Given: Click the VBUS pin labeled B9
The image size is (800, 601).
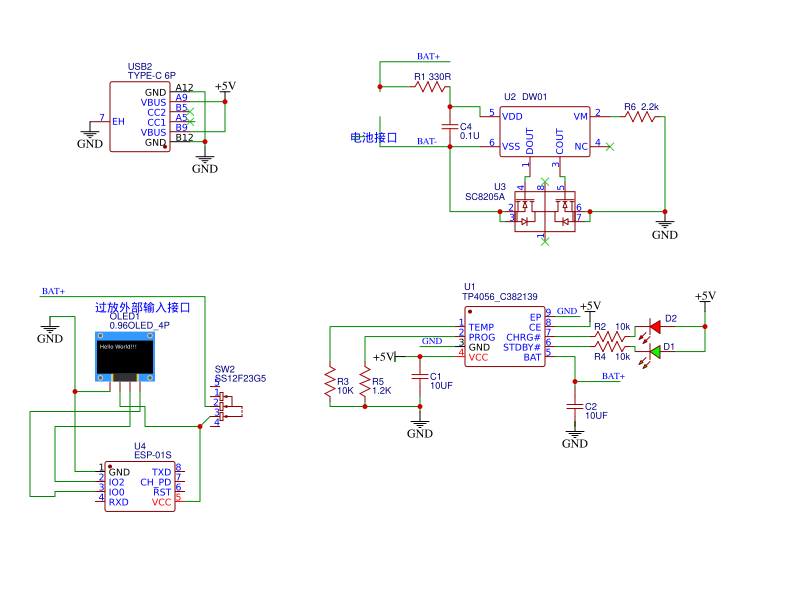Looking at the screenshot, I should point(154,132).
